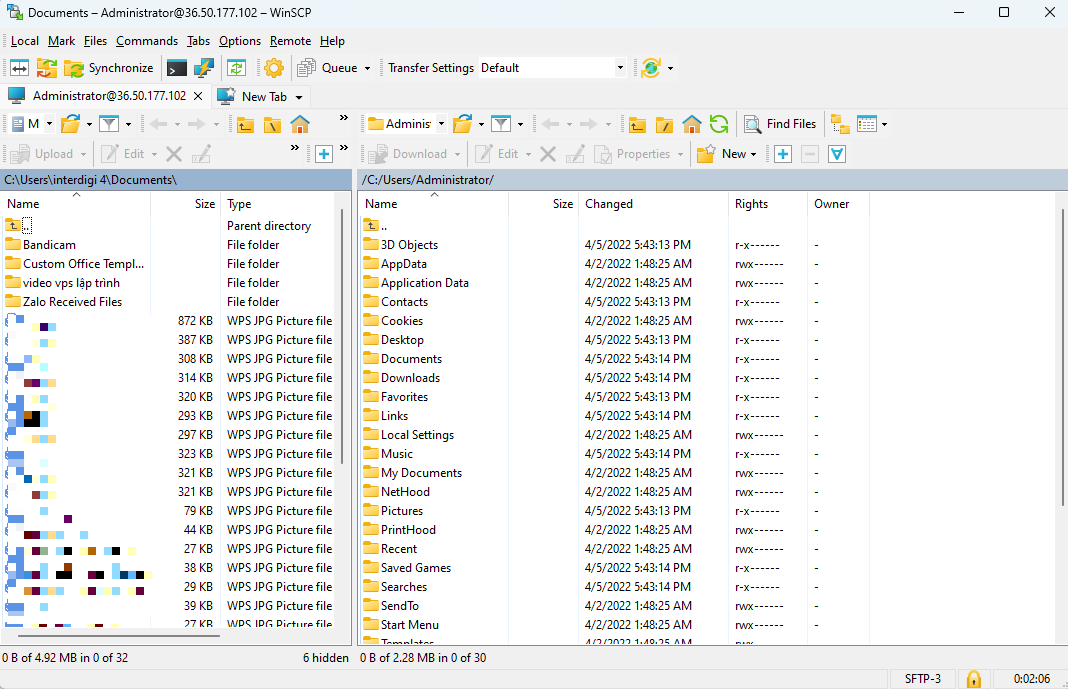Select the NetHood remote folder

point(405,492)
